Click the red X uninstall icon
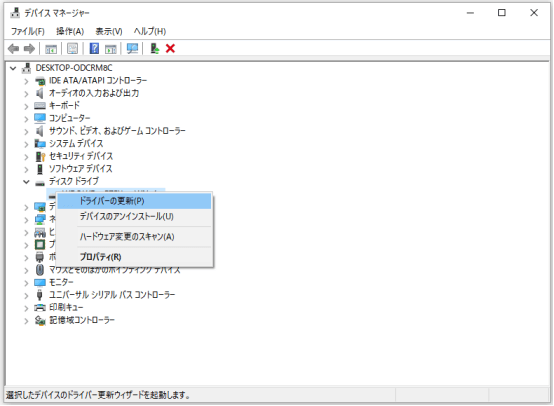The height and width of the screenshot is (406, 554). click(170, 48)
